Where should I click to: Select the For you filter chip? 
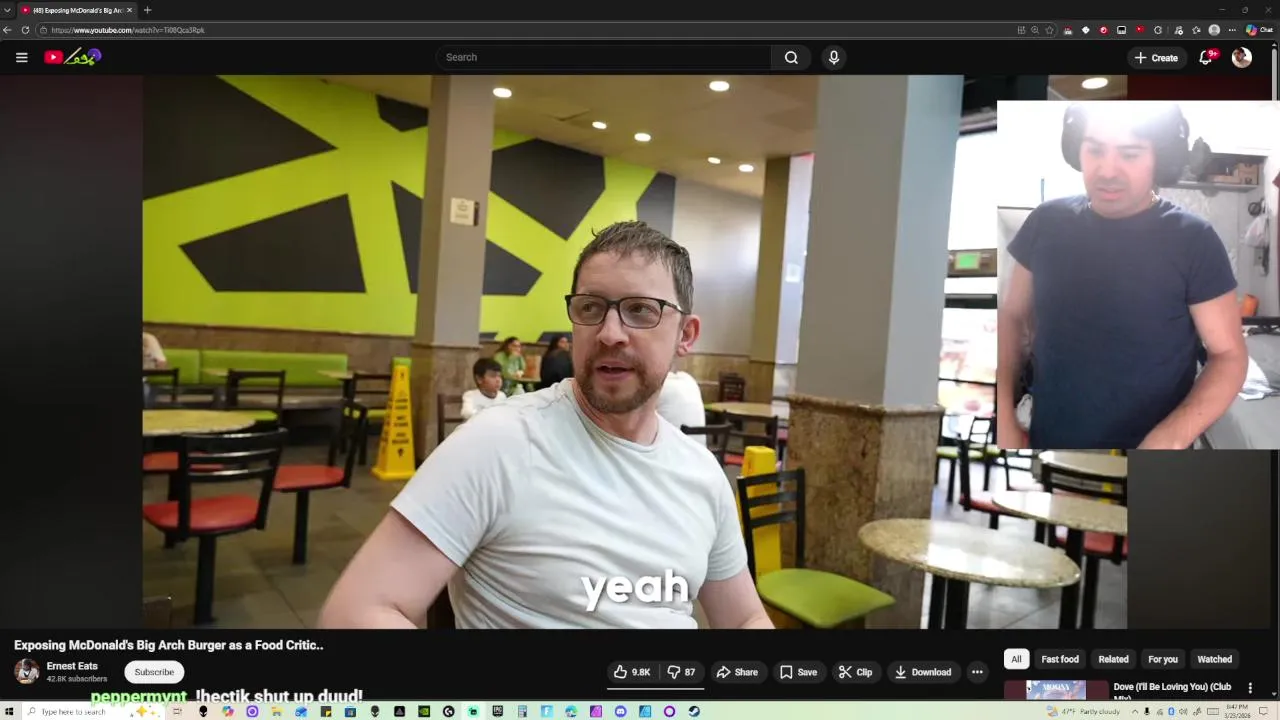1163,659
